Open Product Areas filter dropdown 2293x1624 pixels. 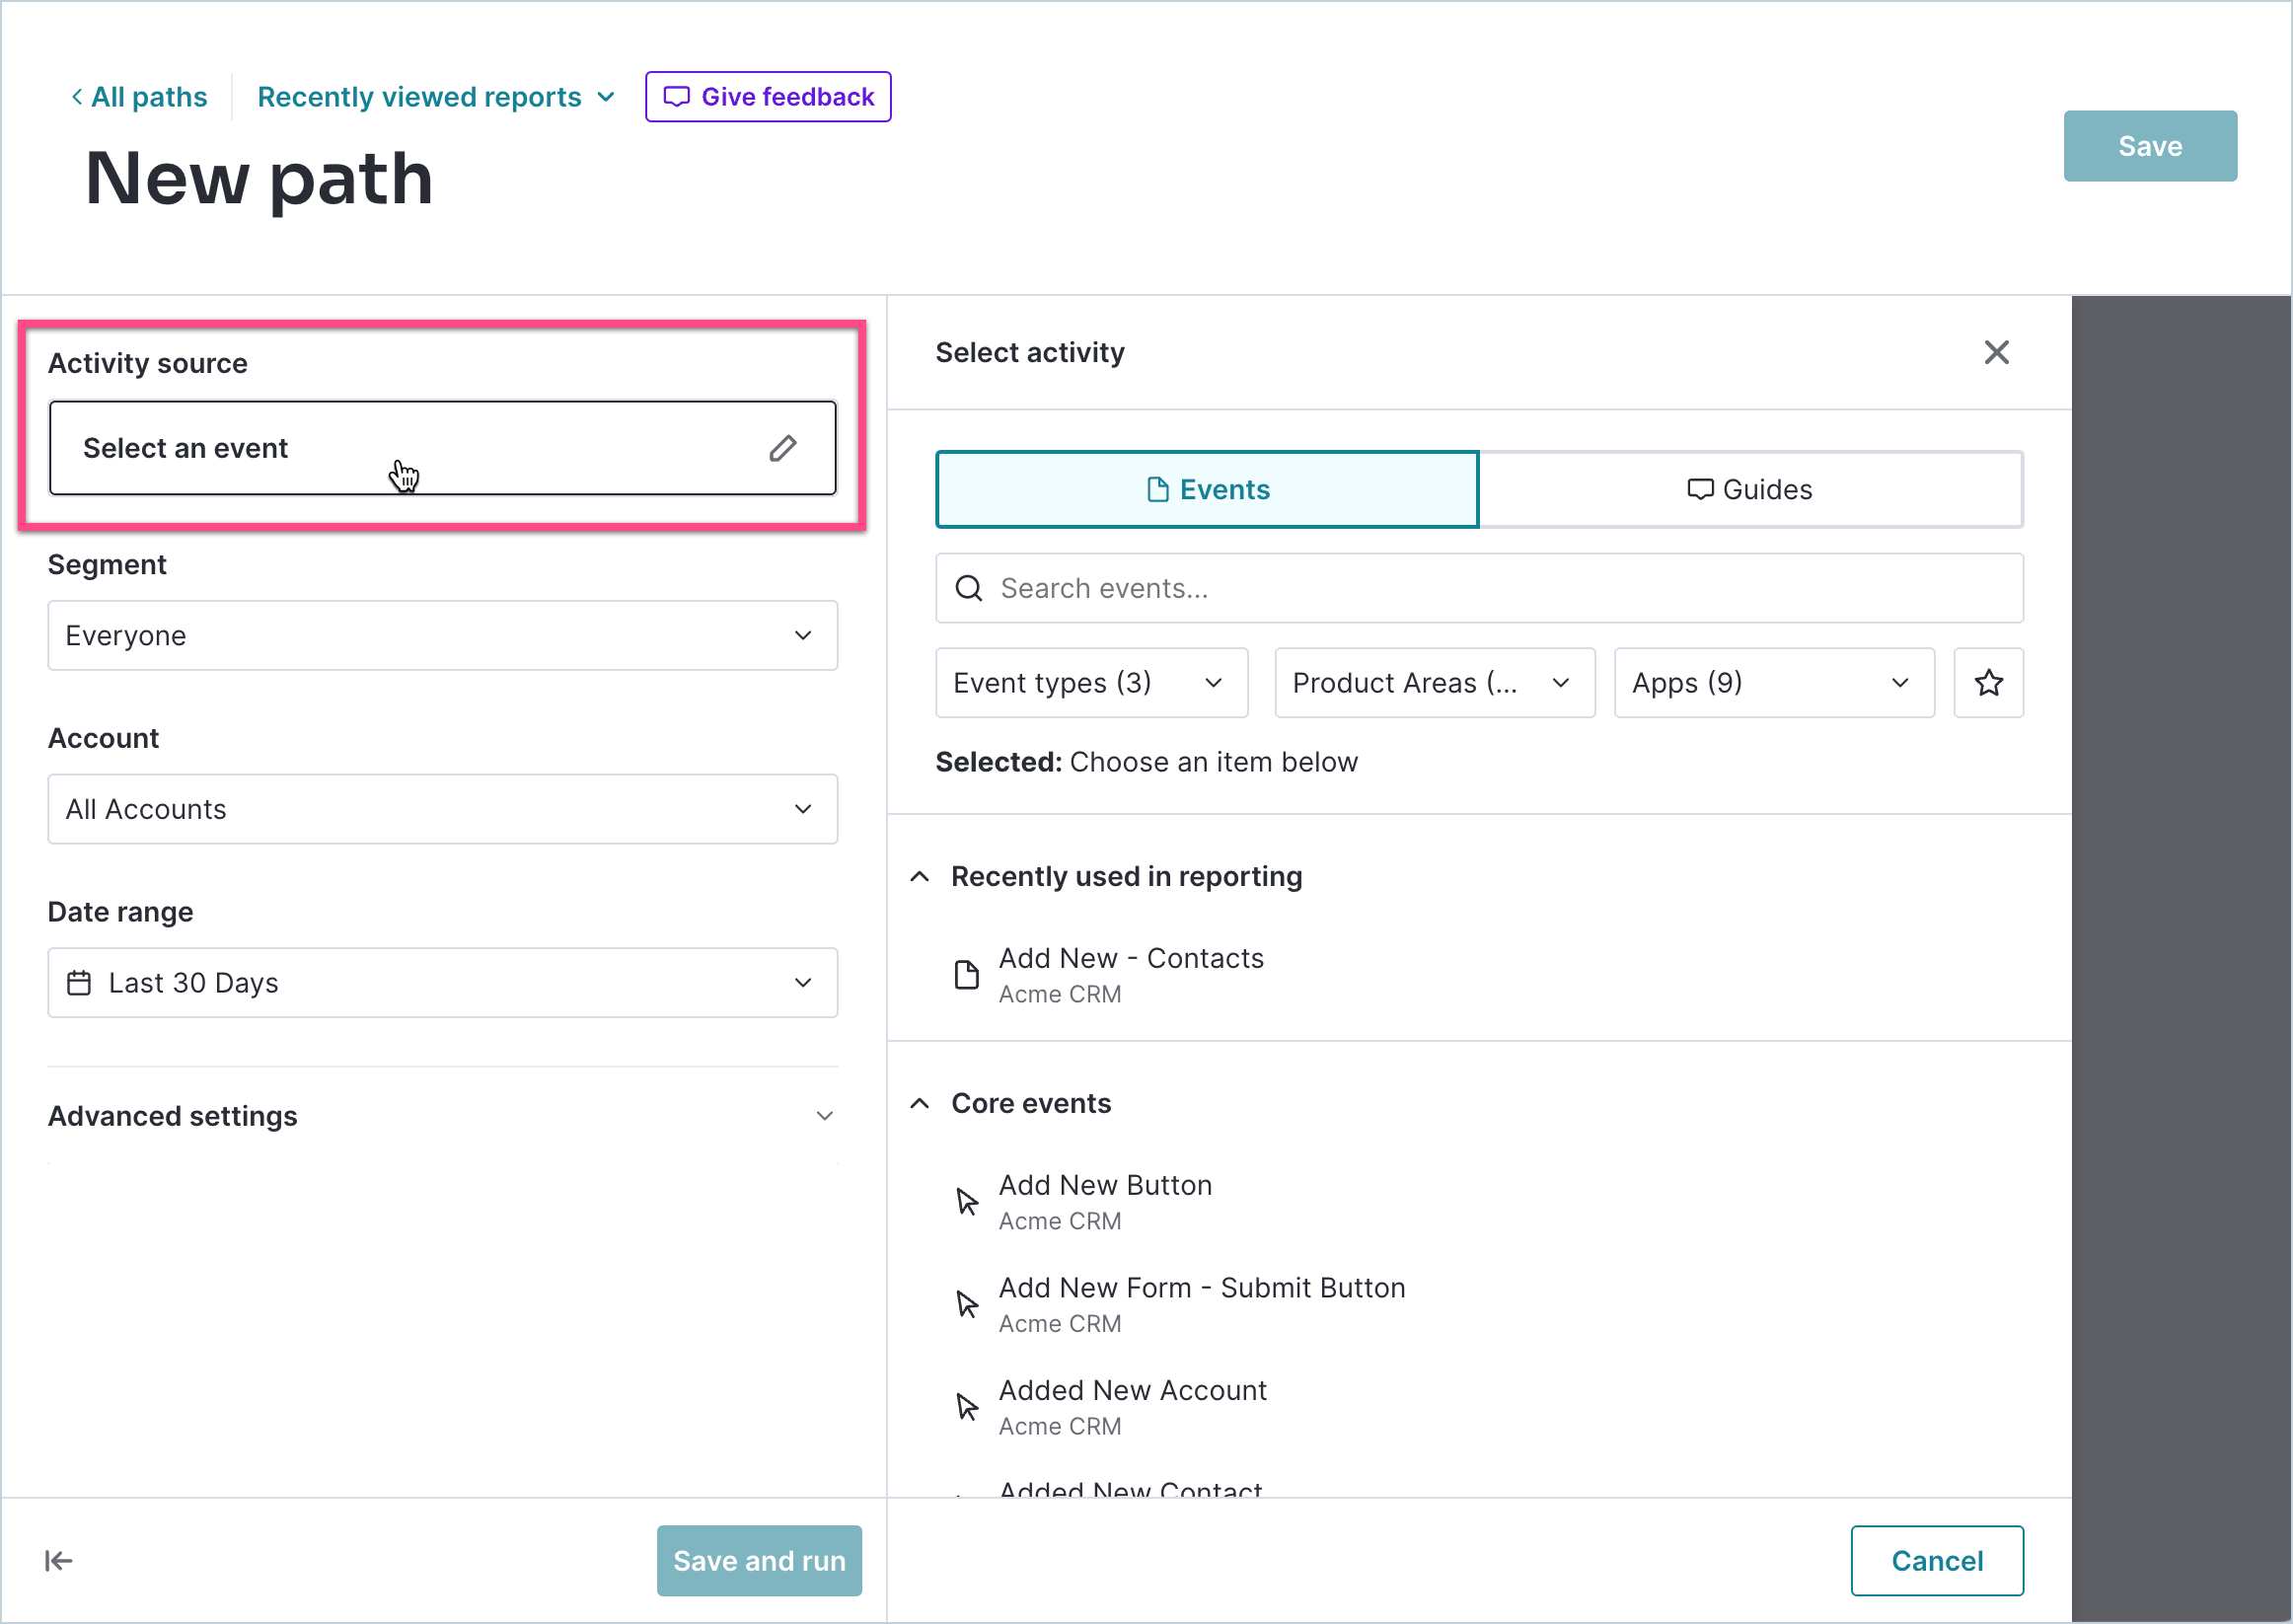(x=1435, y=683)
